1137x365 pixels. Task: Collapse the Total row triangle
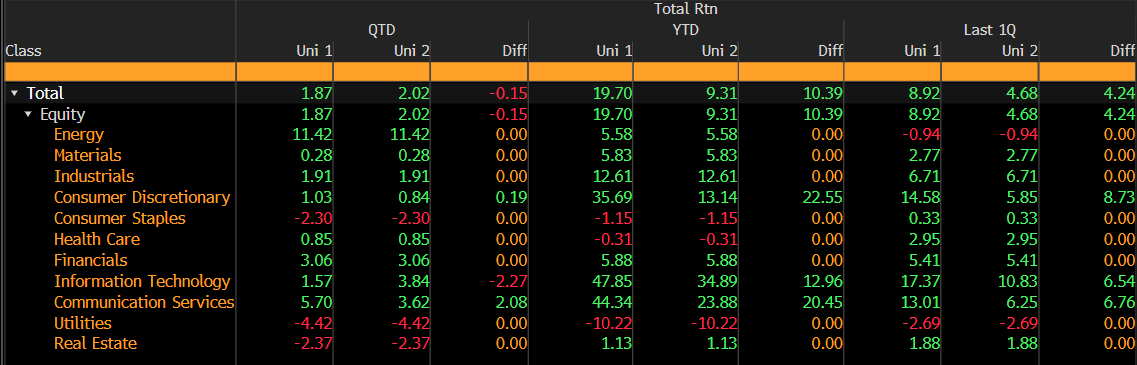(14, 94)
